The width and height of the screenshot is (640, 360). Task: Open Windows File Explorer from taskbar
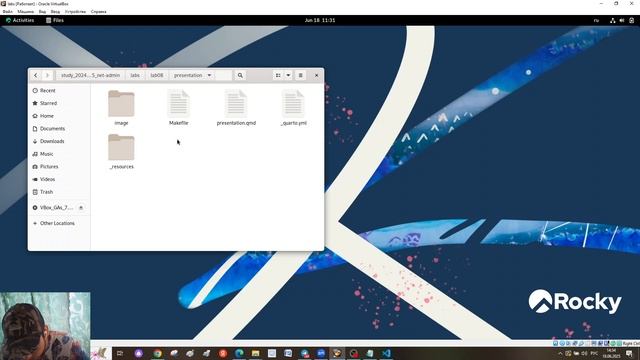tap(256, 353)
